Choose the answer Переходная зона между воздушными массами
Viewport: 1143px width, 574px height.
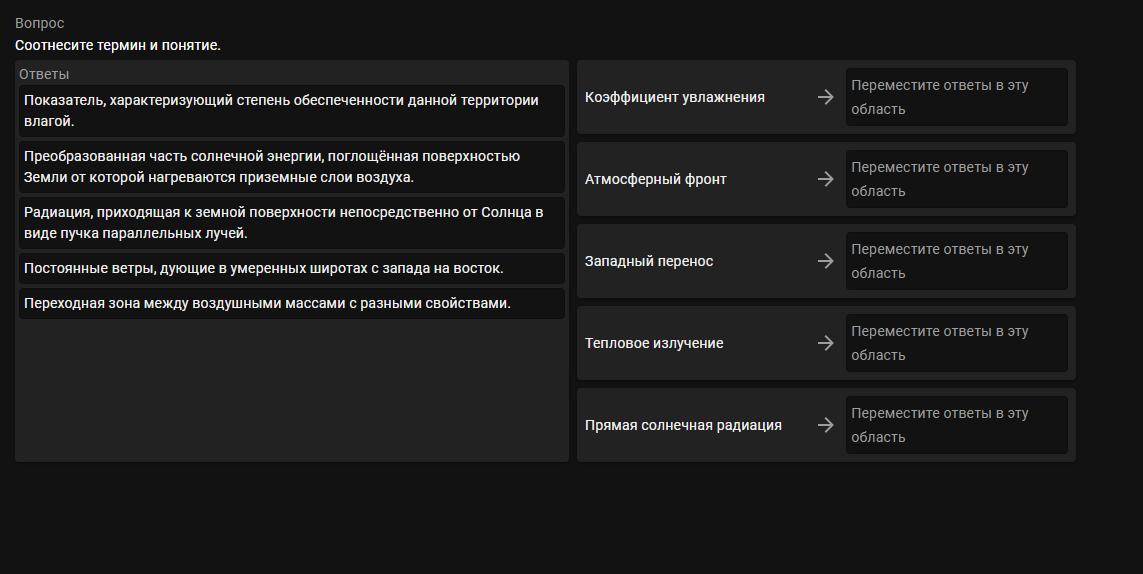pyautogui.click(x=292, y=303)
